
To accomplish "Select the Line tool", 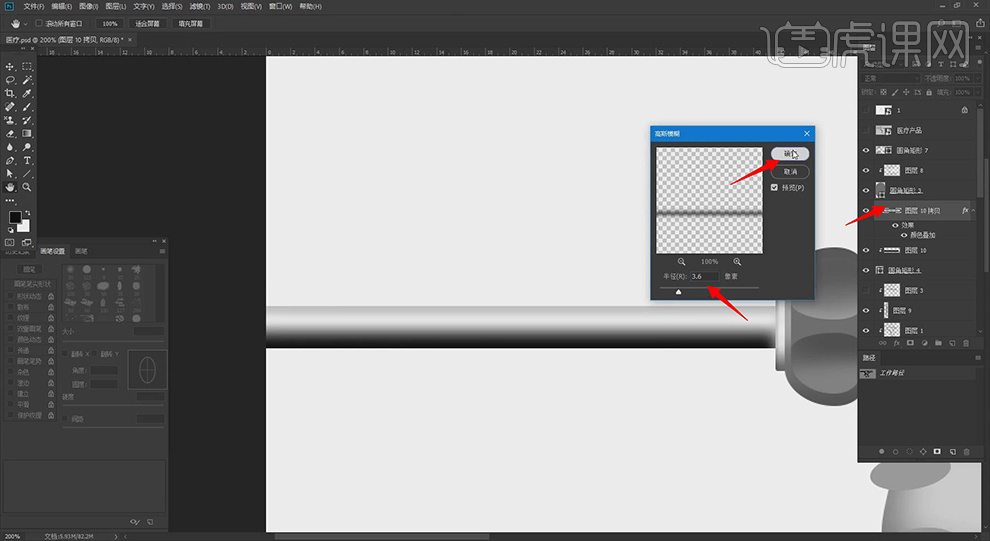I will tap(27, 174).
